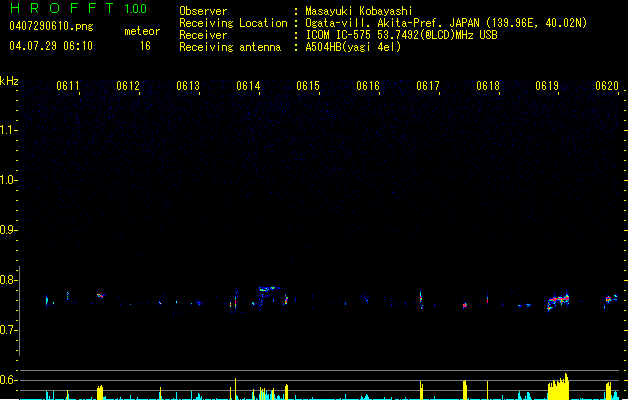Click the 0.7 kHz axis tick label

pos(8,330)
